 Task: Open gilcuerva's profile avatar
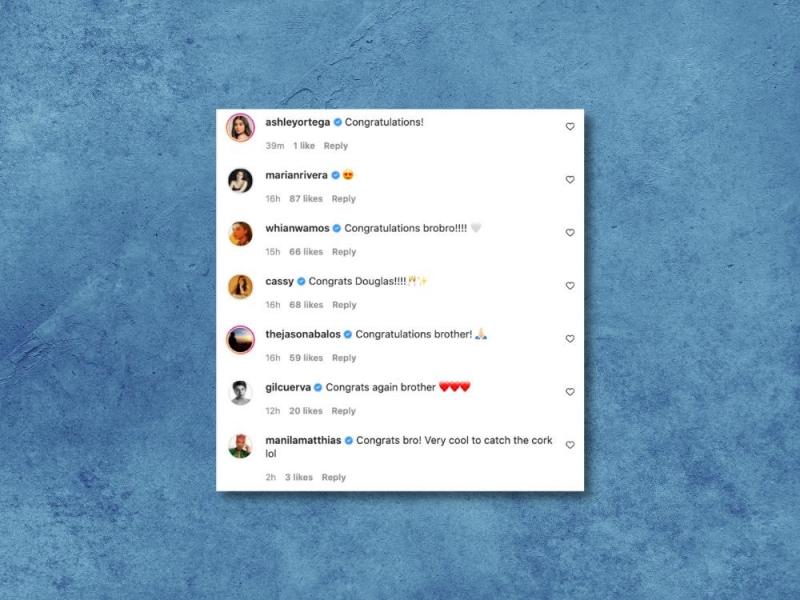click(240, 393)
